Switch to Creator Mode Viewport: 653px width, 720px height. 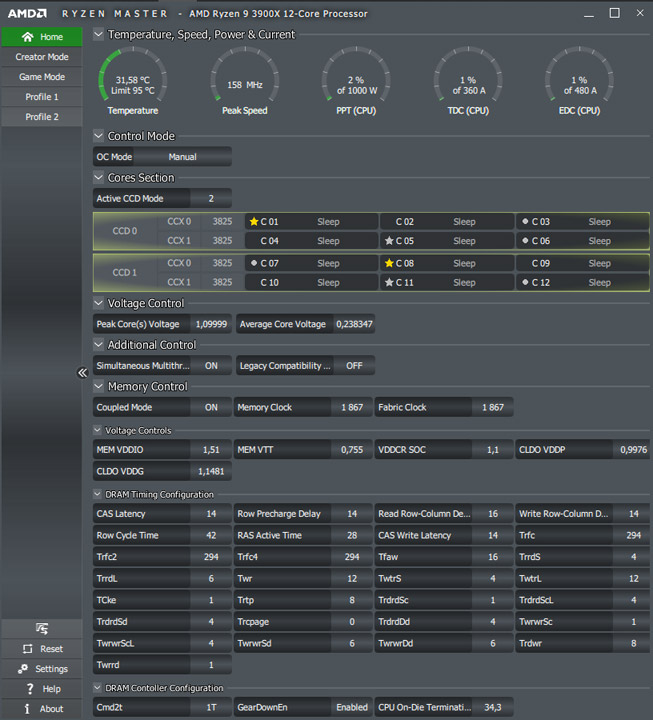tap(42, 57)
